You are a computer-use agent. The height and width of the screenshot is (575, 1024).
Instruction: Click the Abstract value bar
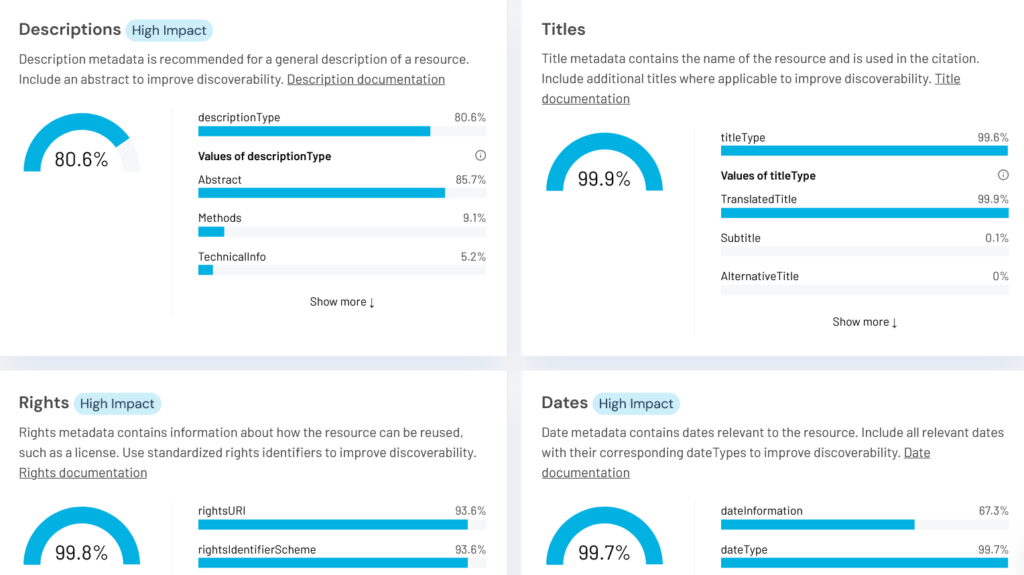[x=342, y=193]
